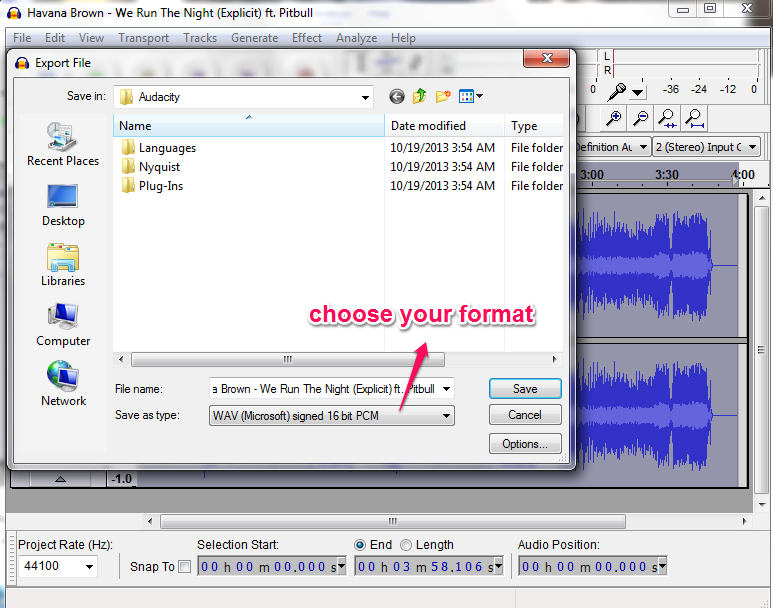Viewport: 773px width, 608px height.
Task: Click the Zoom In magnifier tool
Action: (613, 118)
